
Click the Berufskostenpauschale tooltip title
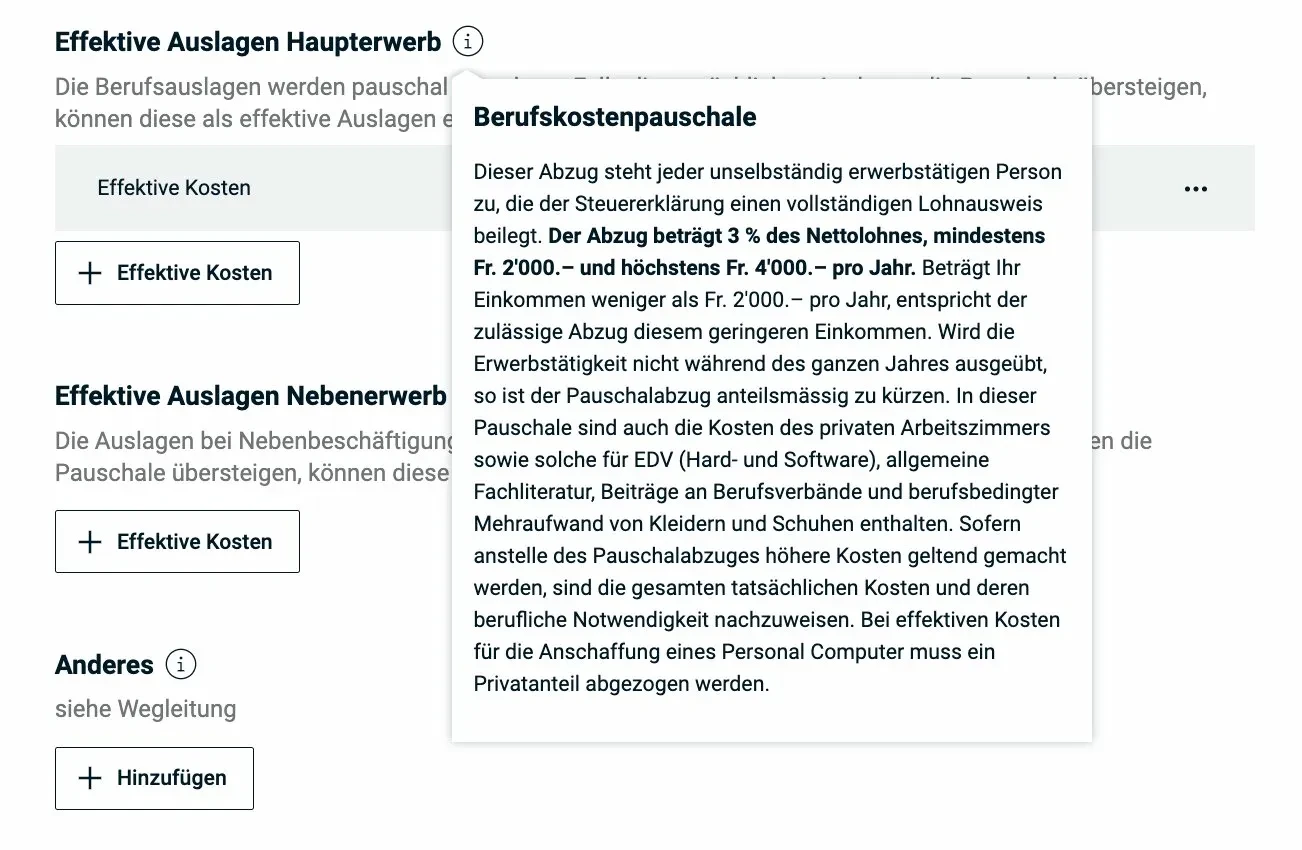[614, 117]
